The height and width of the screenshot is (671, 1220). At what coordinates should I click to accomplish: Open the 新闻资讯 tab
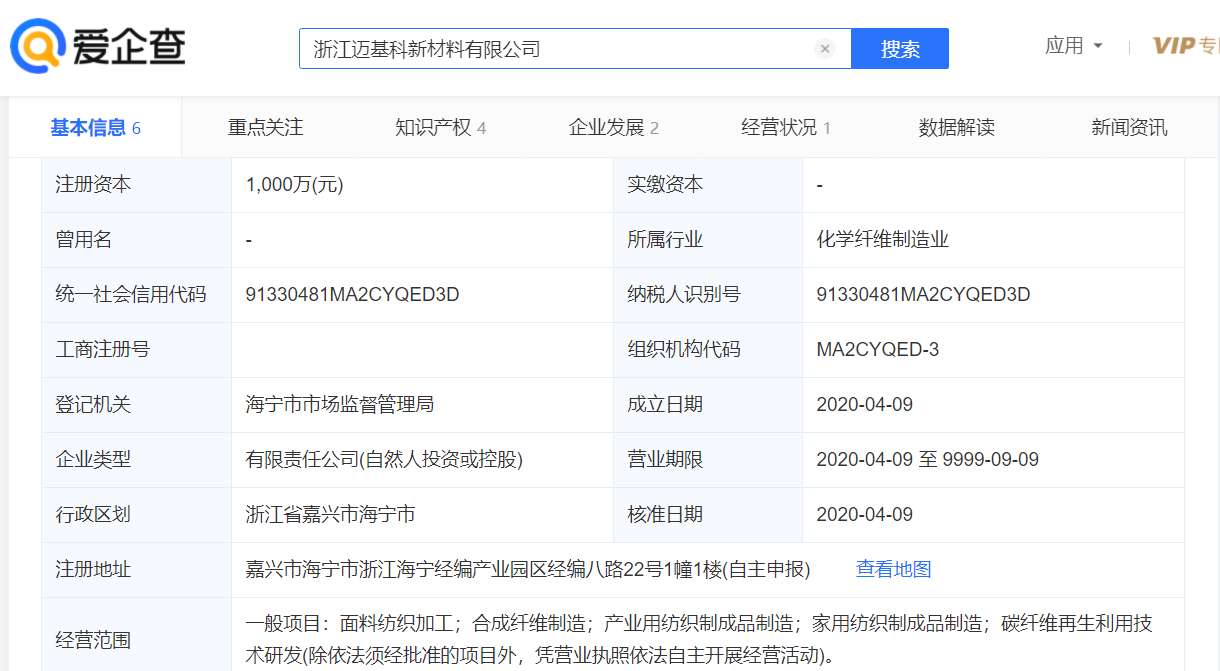1129,128
